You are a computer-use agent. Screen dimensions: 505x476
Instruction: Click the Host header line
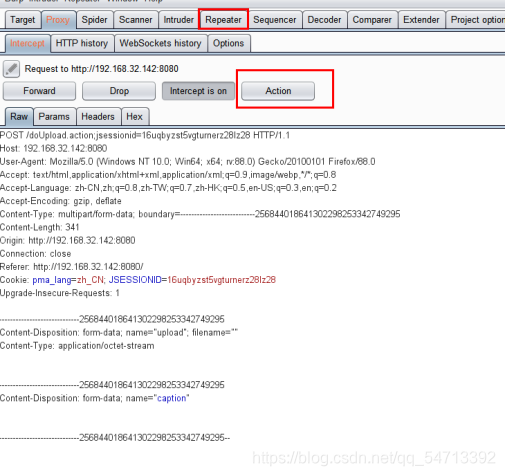[x=53, y=148]
